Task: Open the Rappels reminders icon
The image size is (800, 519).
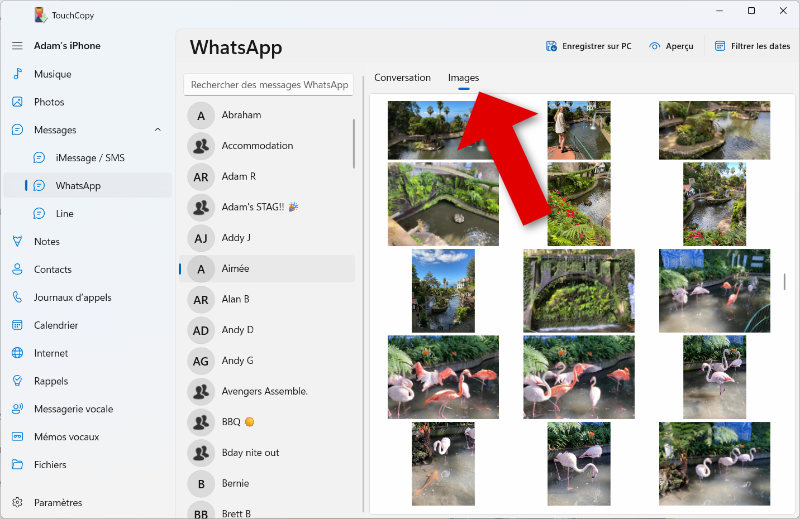Action: click(x=17, y=381)
